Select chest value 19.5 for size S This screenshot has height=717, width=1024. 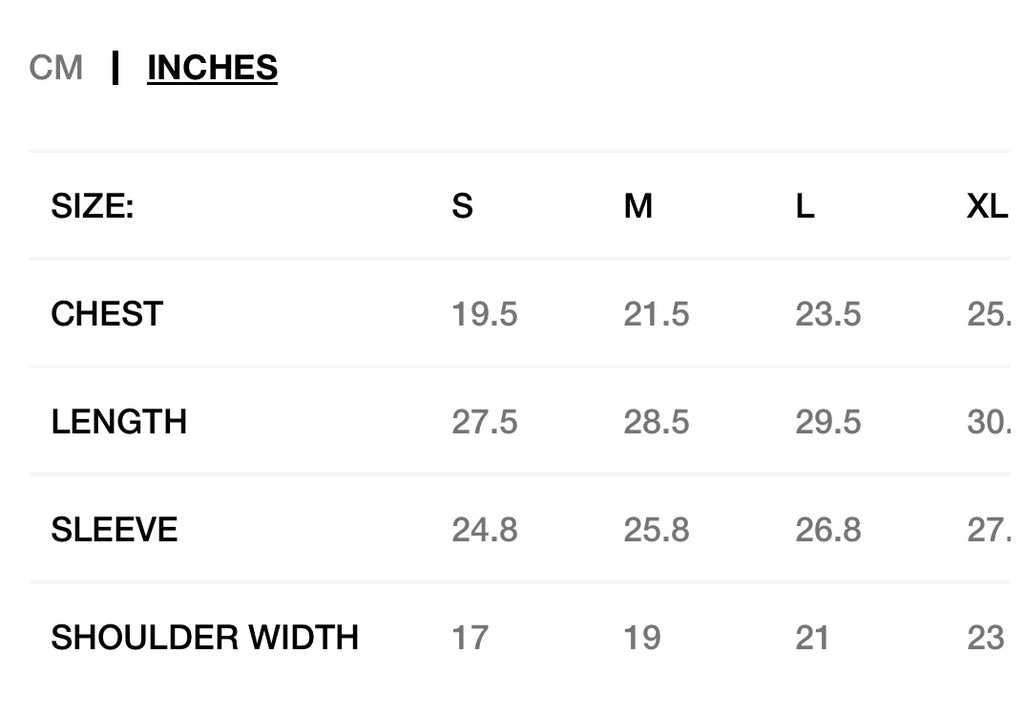pyautogui.click(x=485, y=314)
